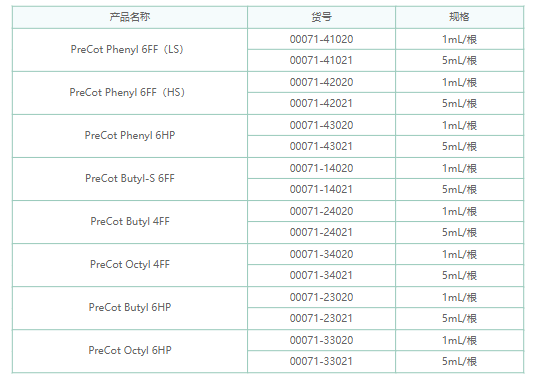This screenshot has height=383, width=538.
Task: Click catalog number 00071-43020
Action: (x=321, y=125)
